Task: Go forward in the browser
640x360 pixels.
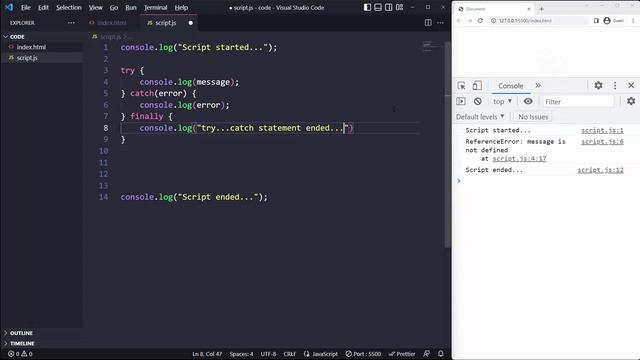Action: tap(470, 20)
